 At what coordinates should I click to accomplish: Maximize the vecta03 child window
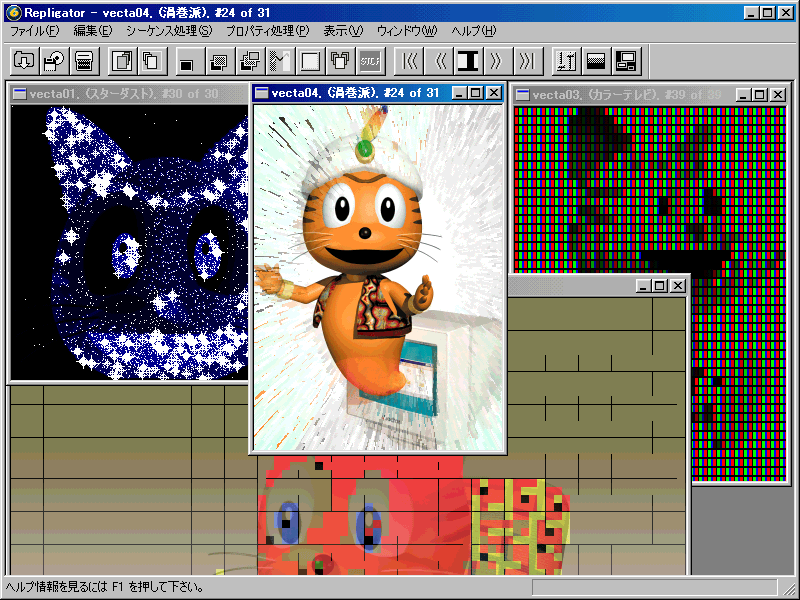(x=760, y=95)
